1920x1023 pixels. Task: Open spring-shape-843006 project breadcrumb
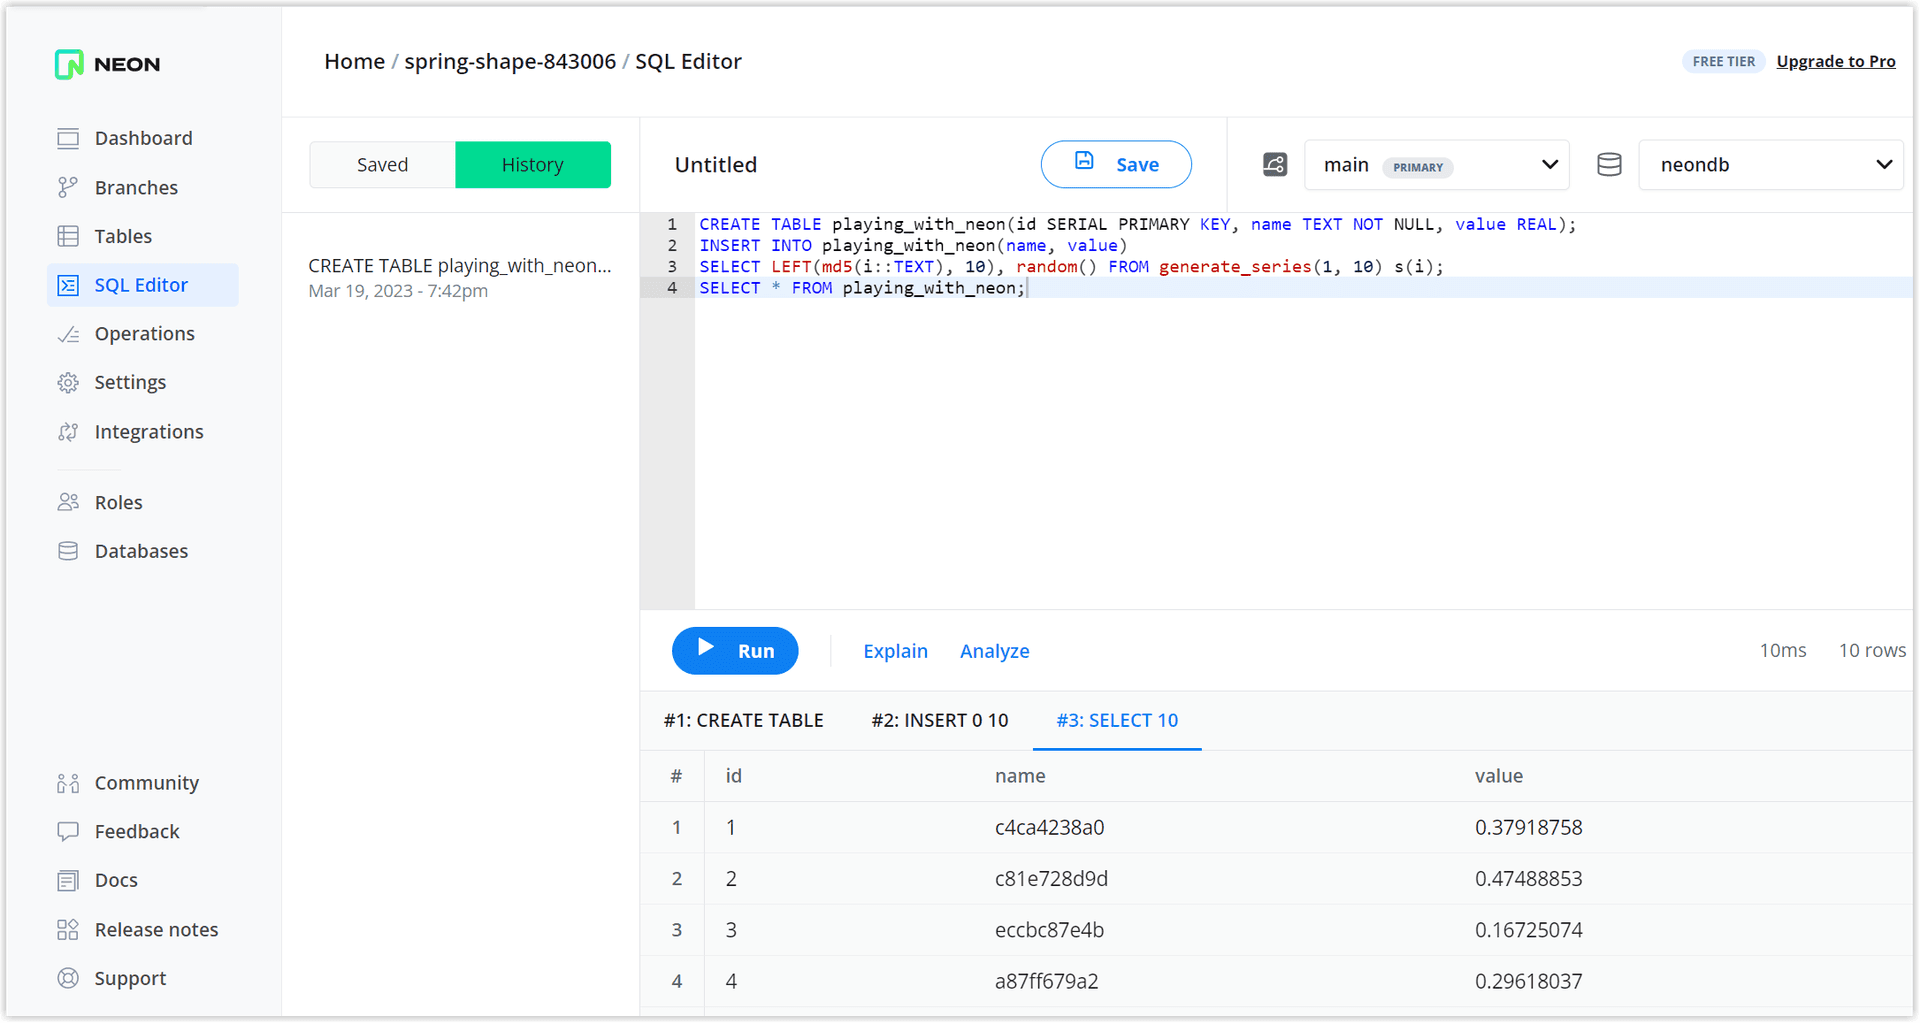click(510, 62)
